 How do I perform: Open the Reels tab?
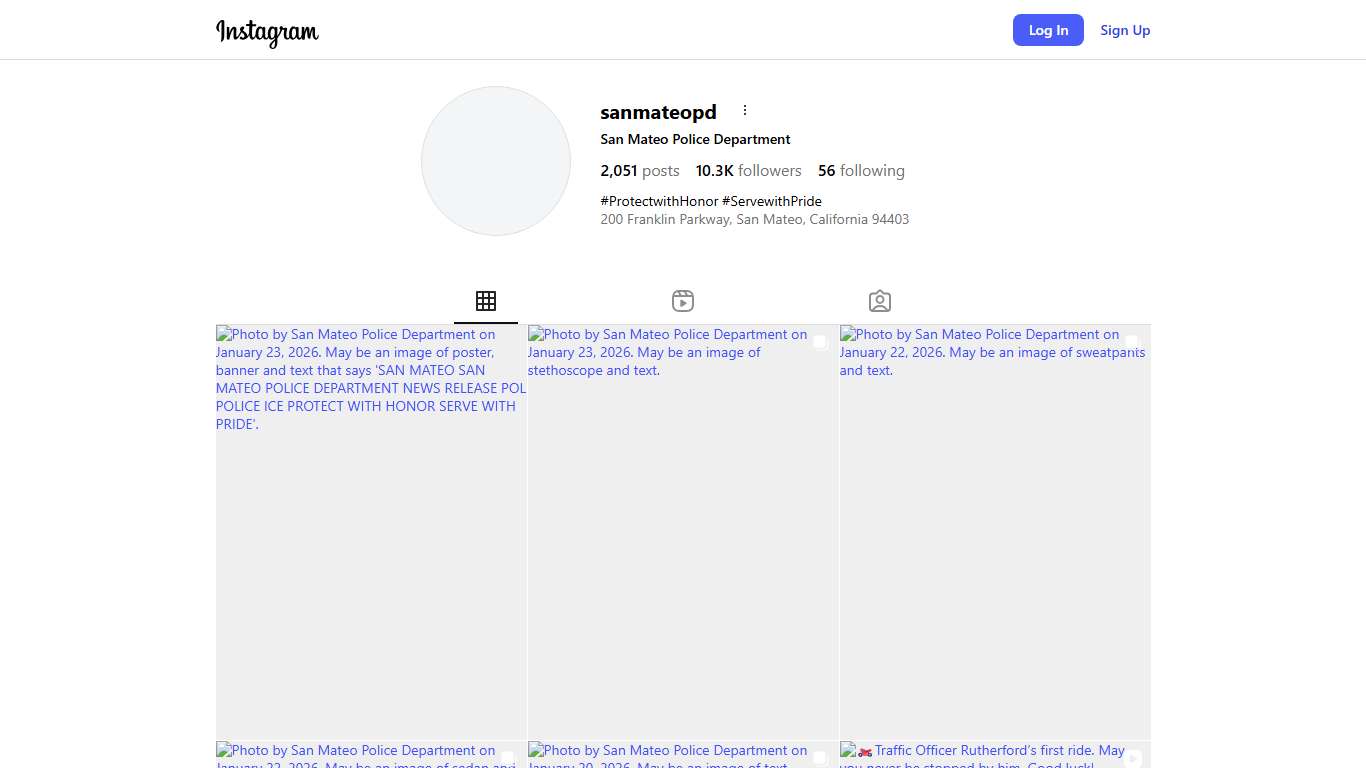tap(683, 301)
